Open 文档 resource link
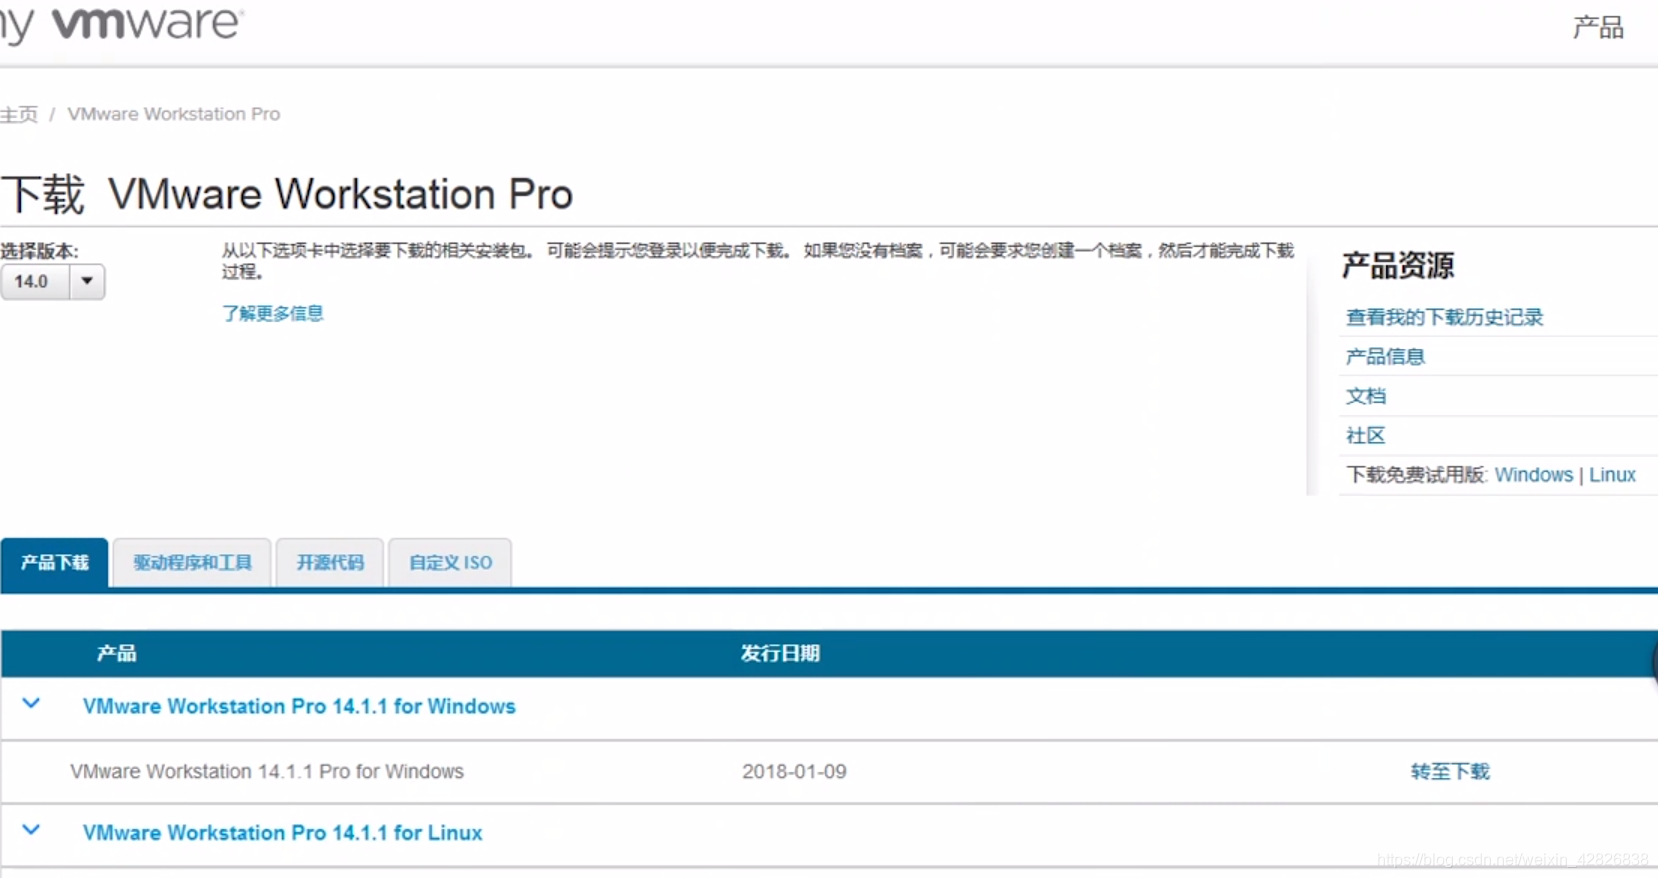Screen dimensions: 1658x878 1366,396
